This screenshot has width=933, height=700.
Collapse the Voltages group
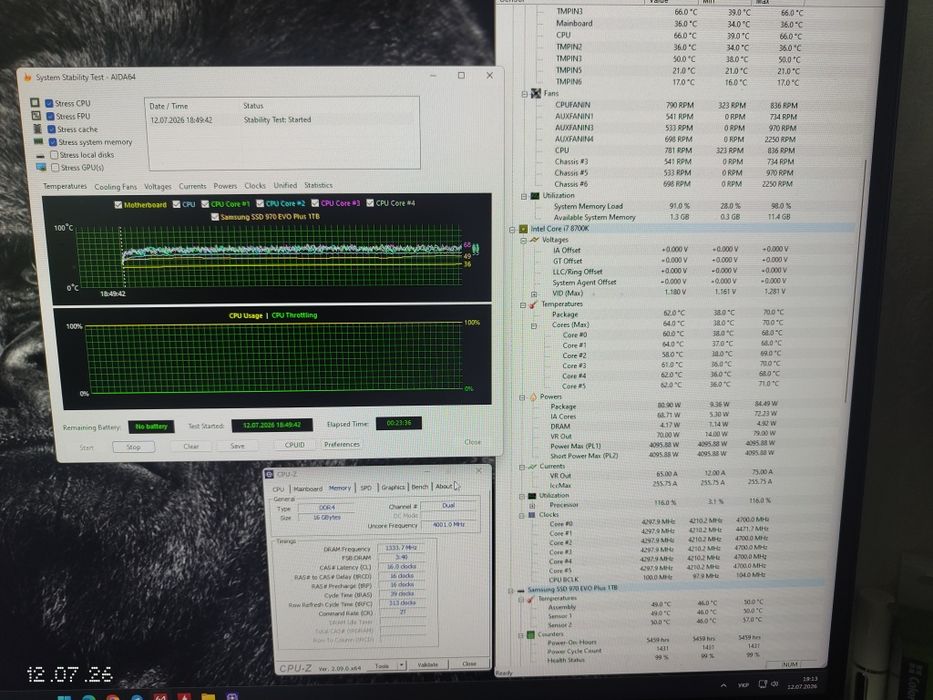[x=523, y=240]
